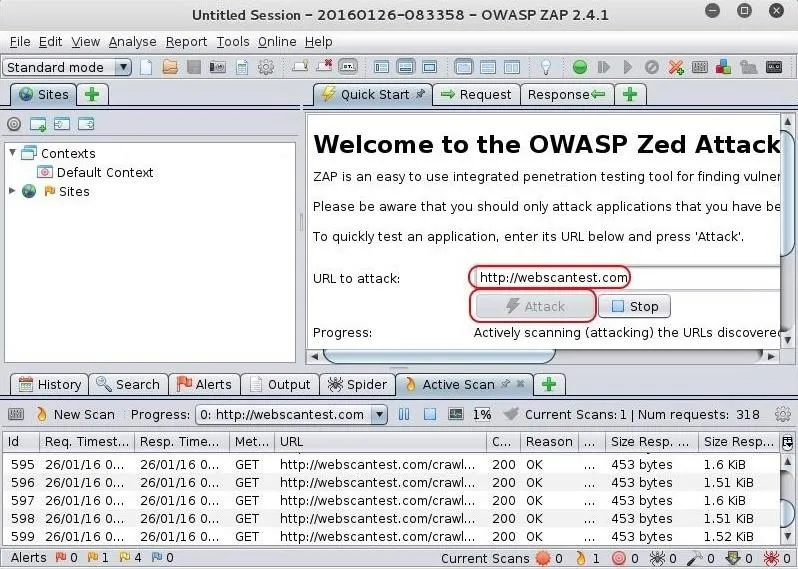Pause the active scan
The width and height of the screenshot is (798, 569).
pos(404,415)
